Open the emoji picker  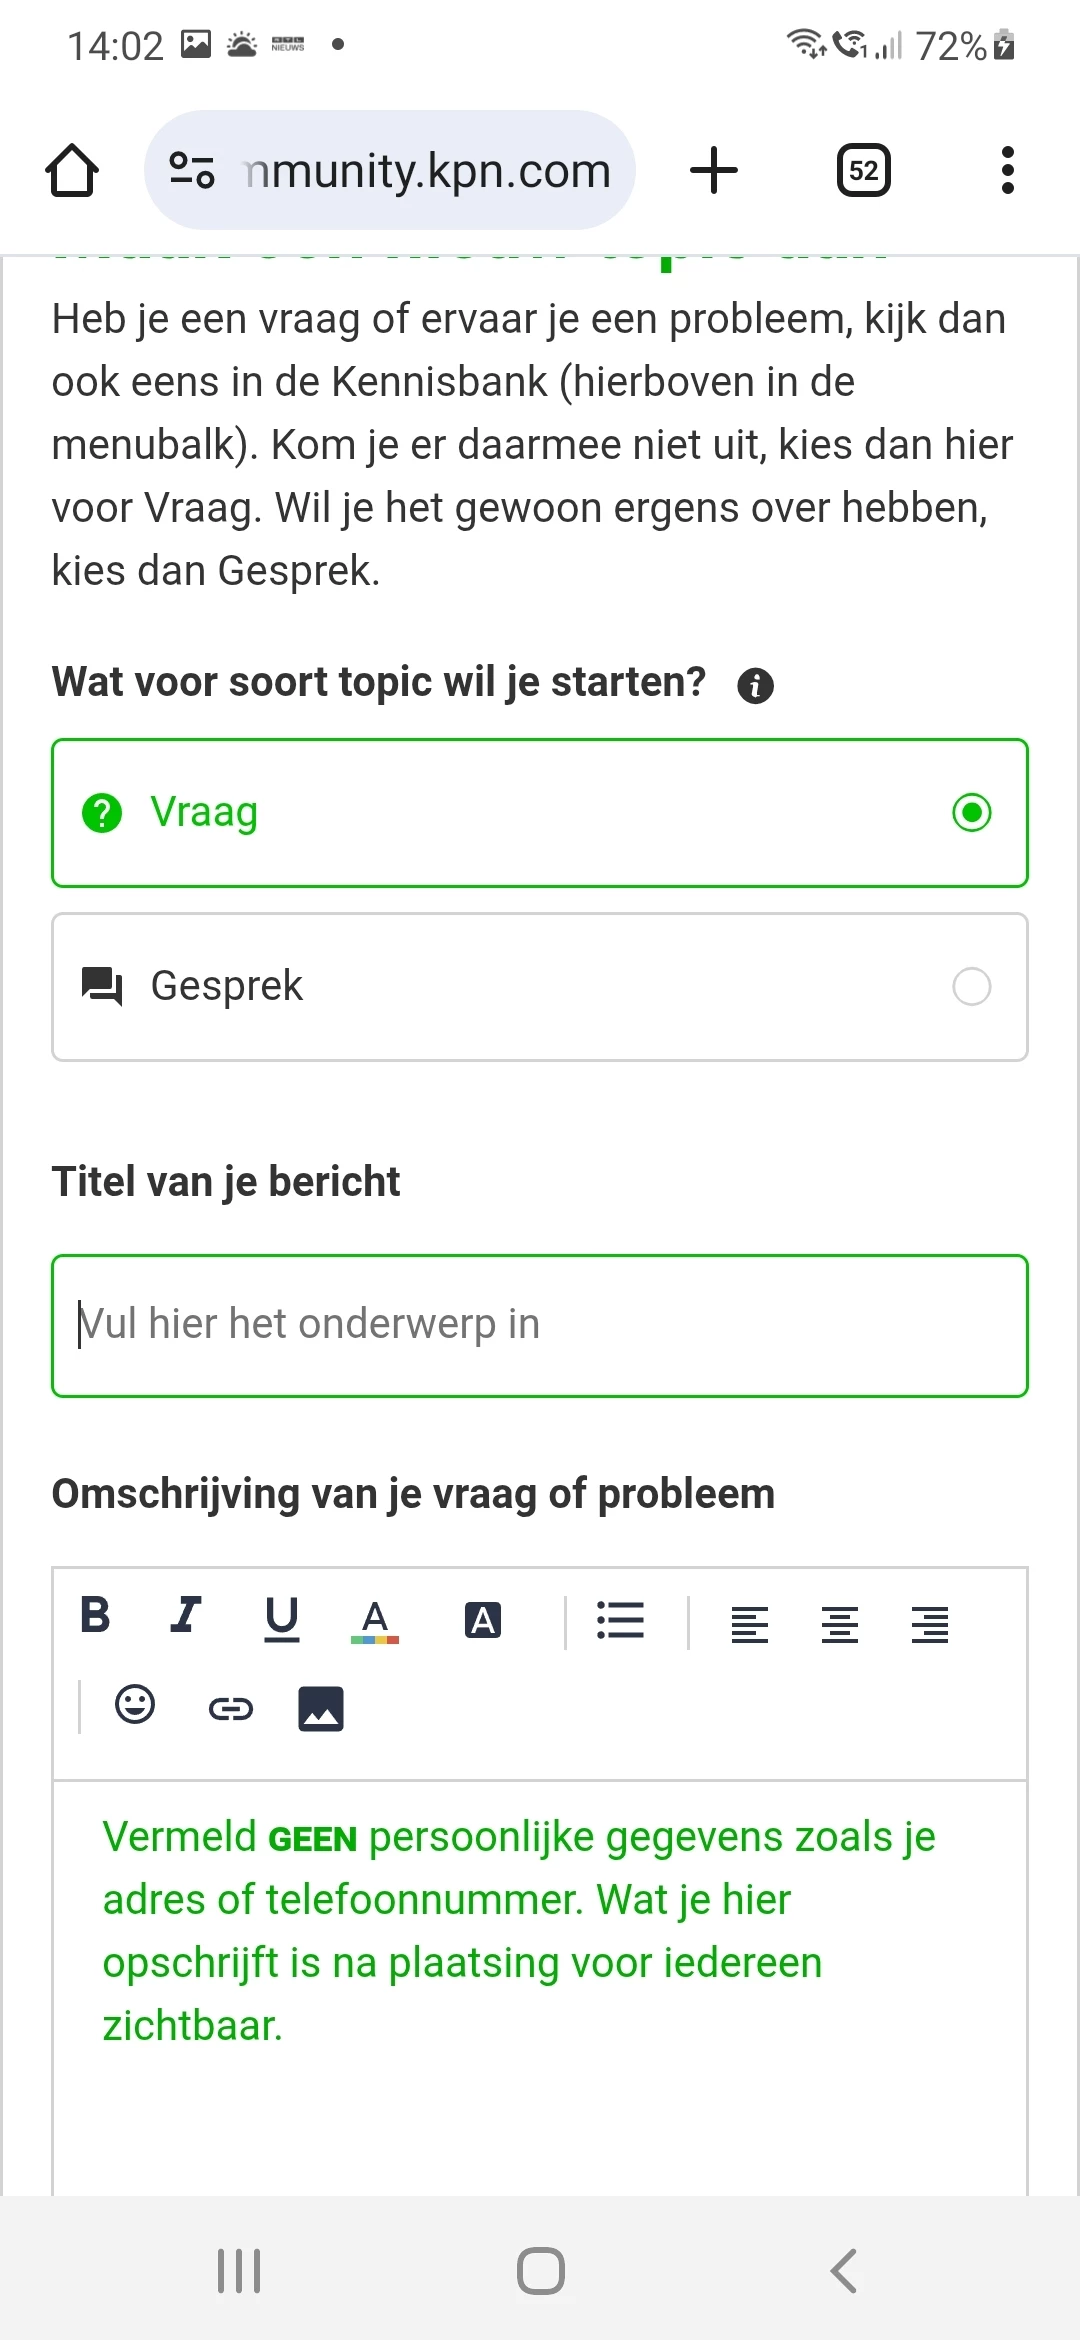[135, 1705]
